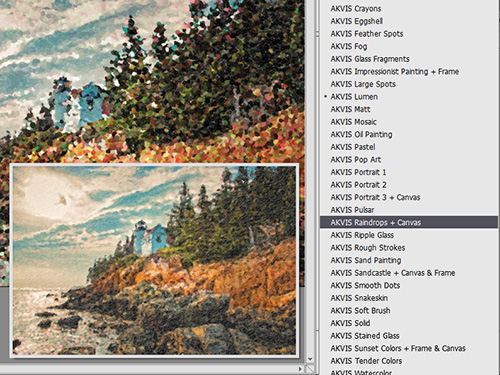
Task: Select AKVIS Snakeskin preset
Action: pos(359,298)
